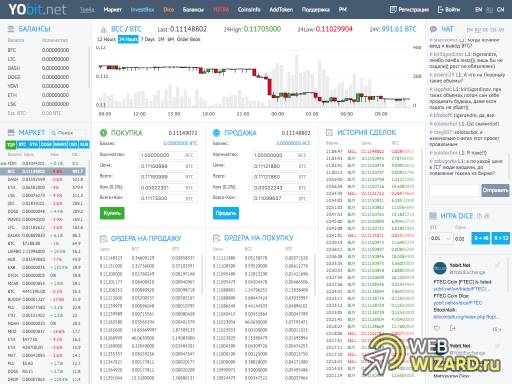Click the Маркет panel icon
Image resolution: width=512 pixels, height=384 pixels.
[x=11, y=133]
